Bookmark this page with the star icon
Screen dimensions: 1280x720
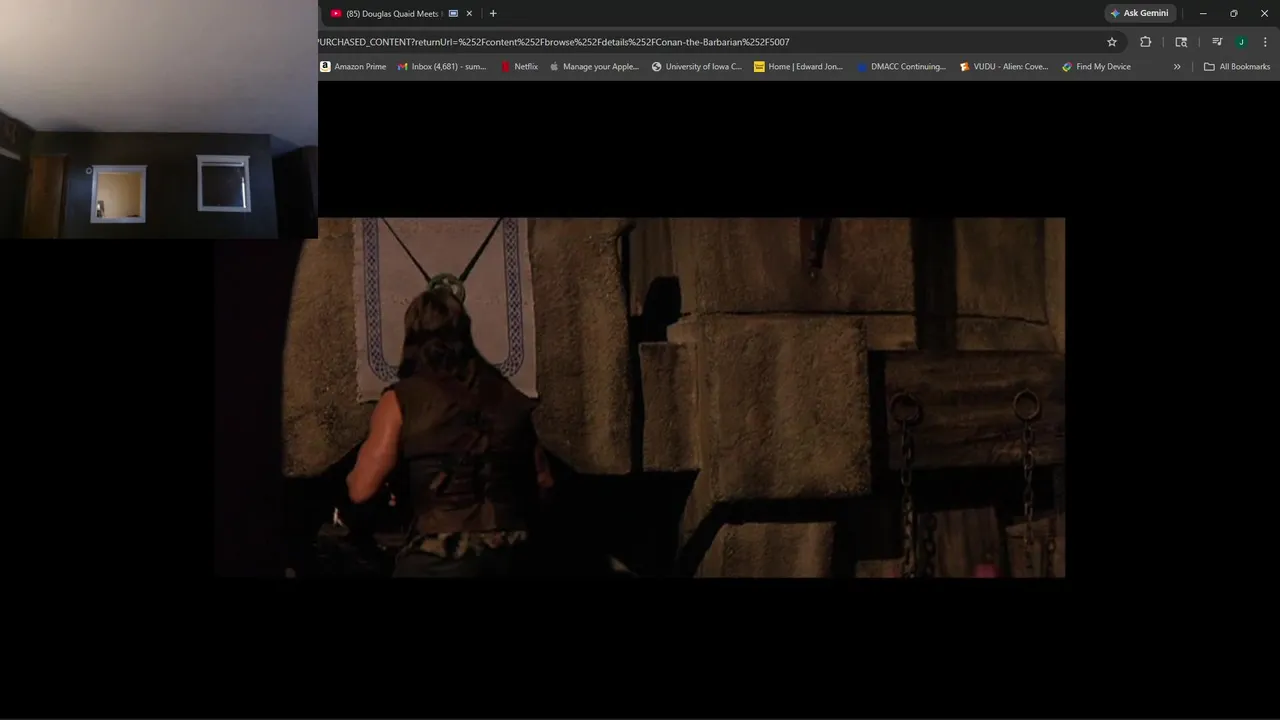[x=1112, y=42]
